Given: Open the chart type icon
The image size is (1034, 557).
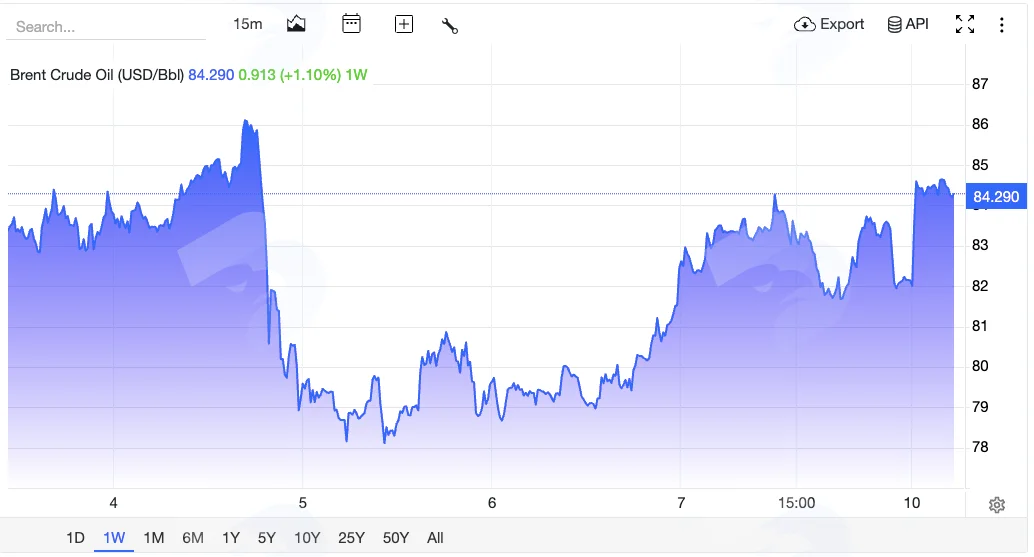Looking at the screenshot, I should click(x=296, y=24).
